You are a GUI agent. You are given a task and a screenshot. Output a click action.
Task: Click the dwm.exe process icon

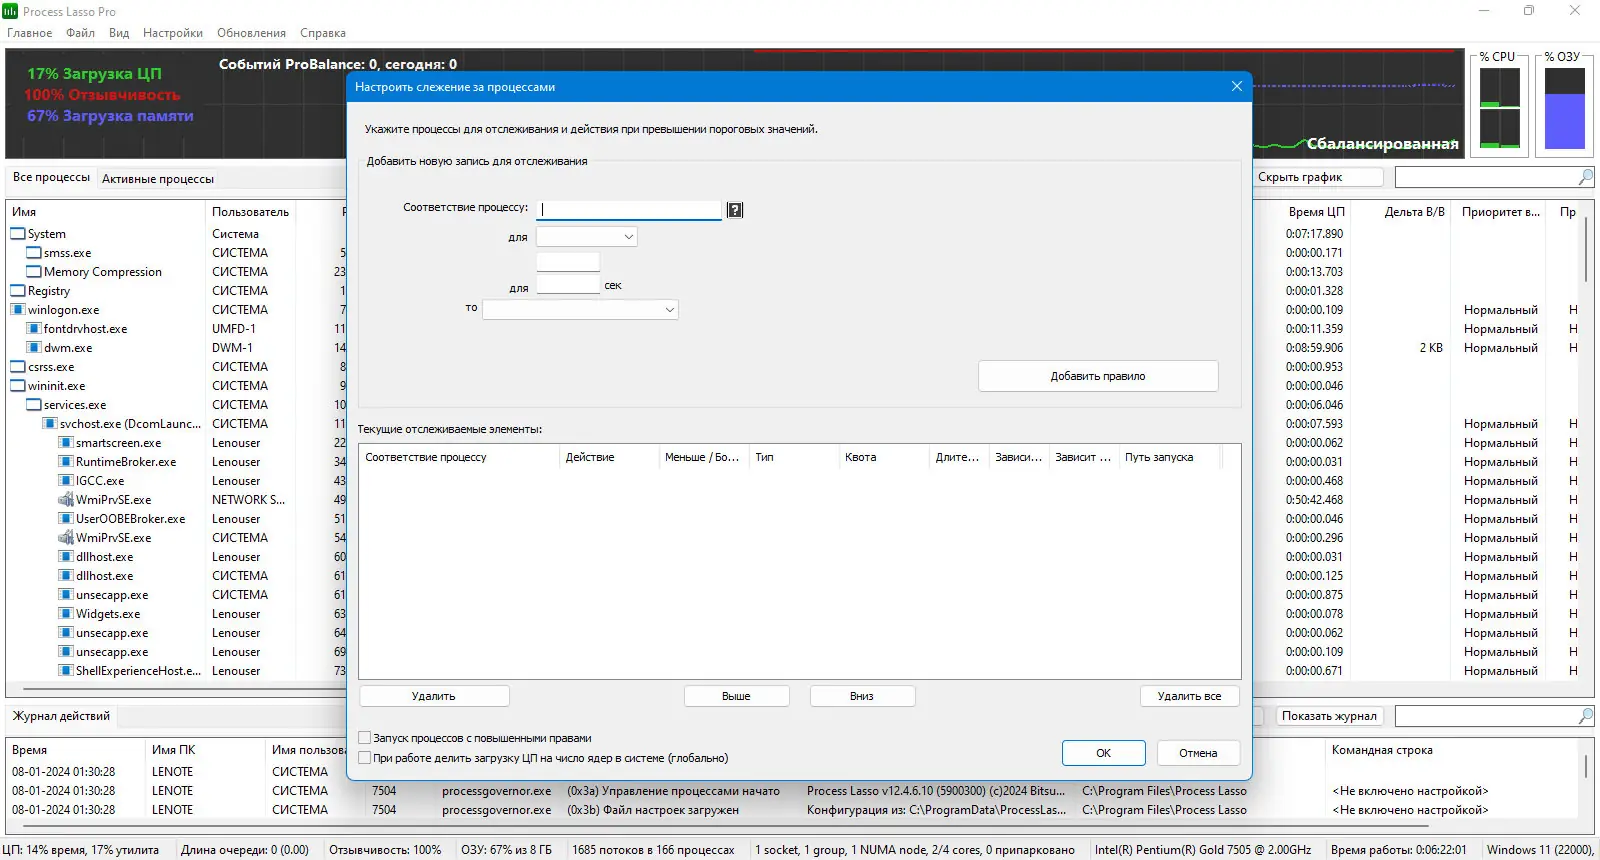tap(34, 348)
